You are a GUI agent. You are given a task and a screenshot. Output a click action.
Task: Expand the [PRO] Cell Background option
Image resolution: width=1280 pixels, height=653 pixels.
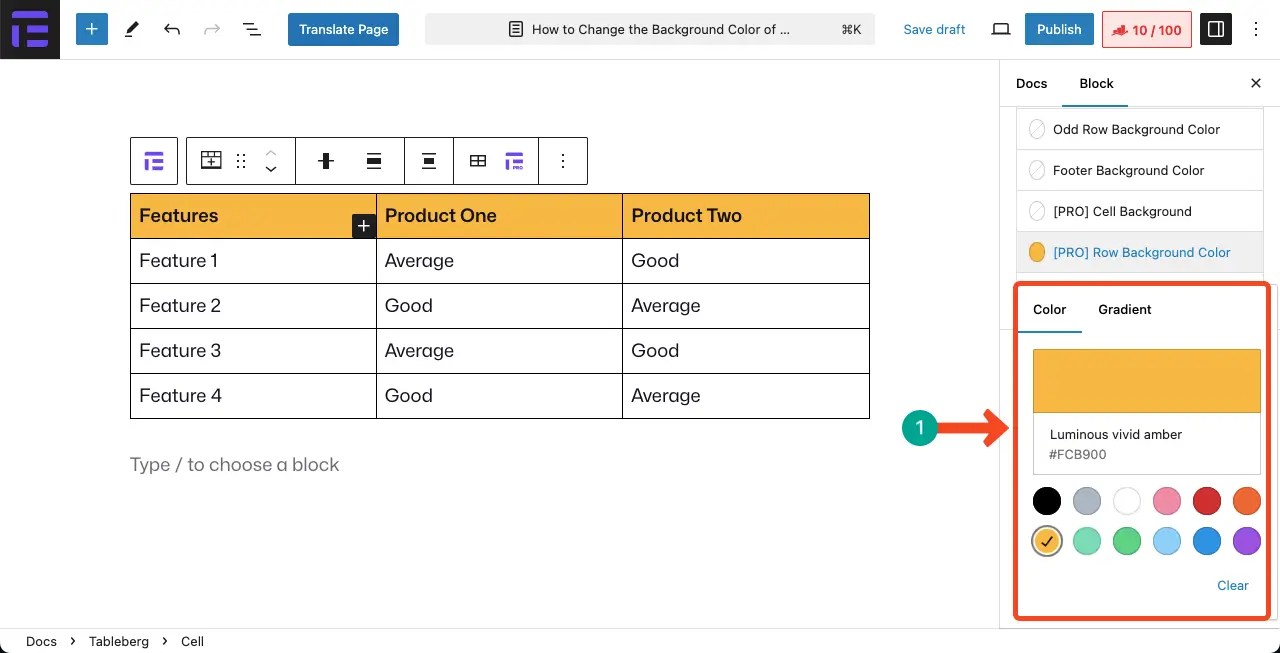[x=1122, y=211]
